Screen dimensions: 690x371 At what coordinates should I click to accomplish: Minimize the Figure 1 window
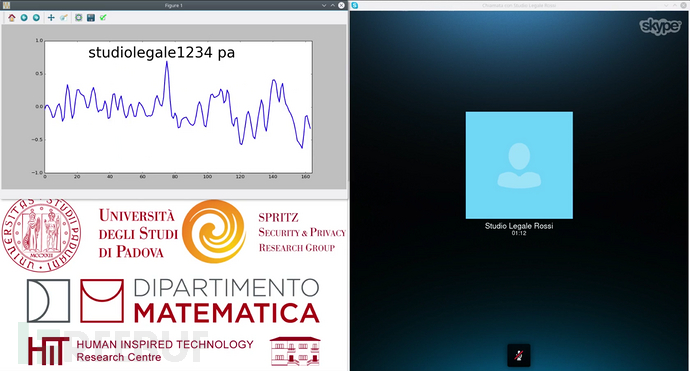(324, 5)
